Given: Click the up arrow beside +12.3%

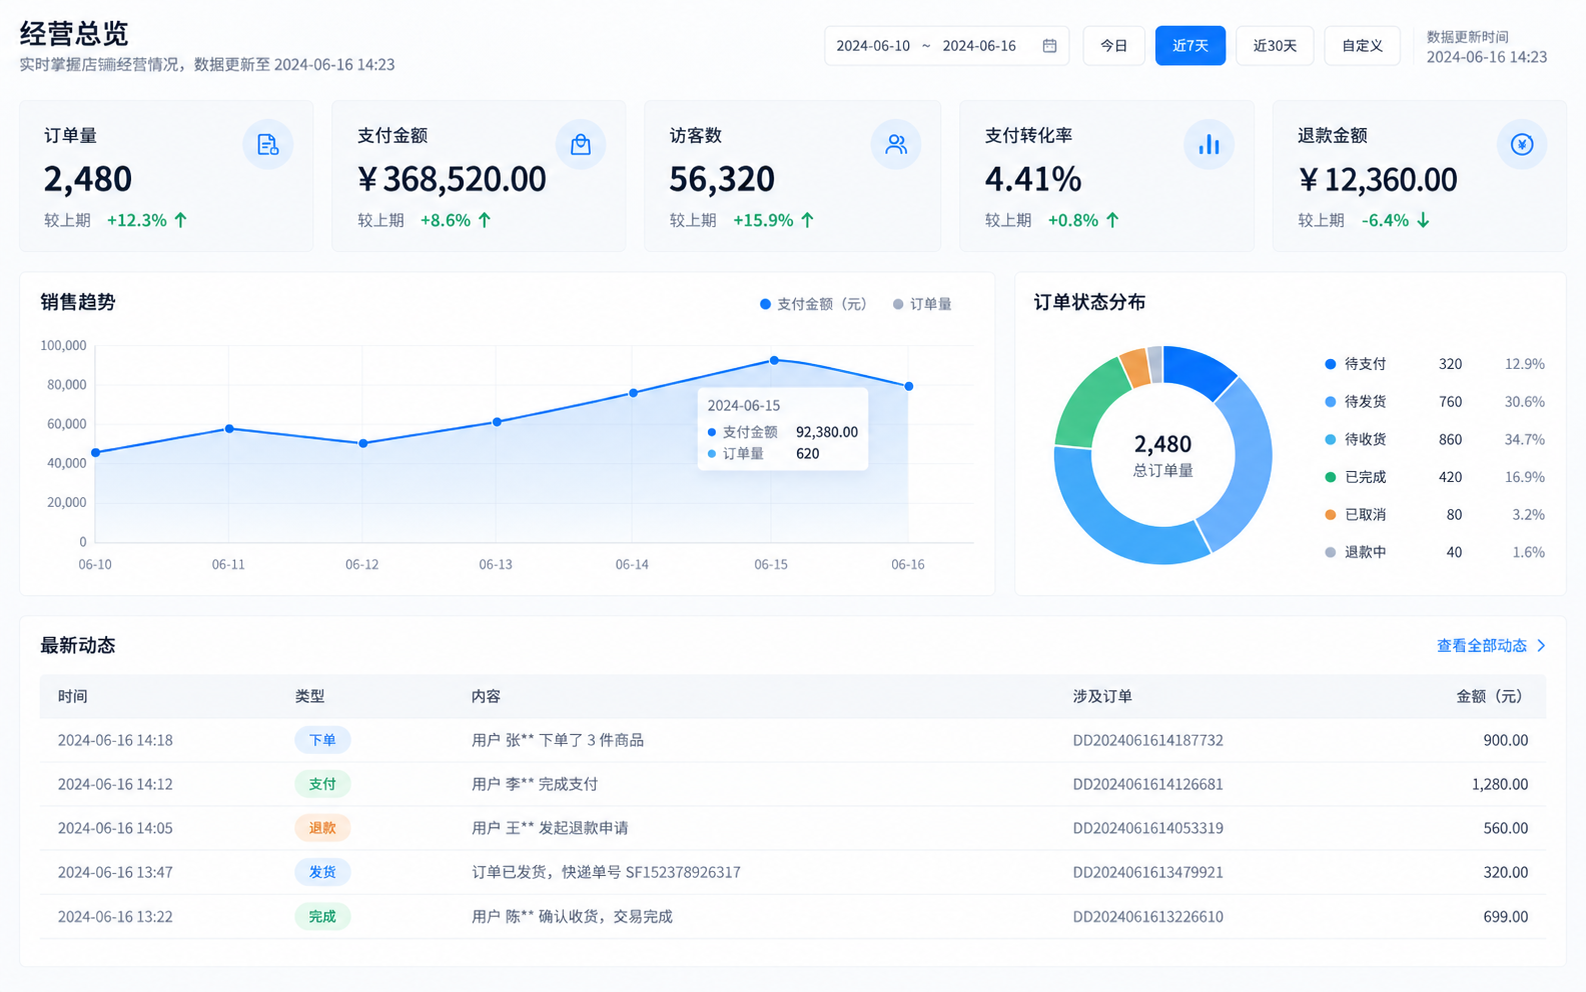Looking at the screenshot, I should click(181, 220).
